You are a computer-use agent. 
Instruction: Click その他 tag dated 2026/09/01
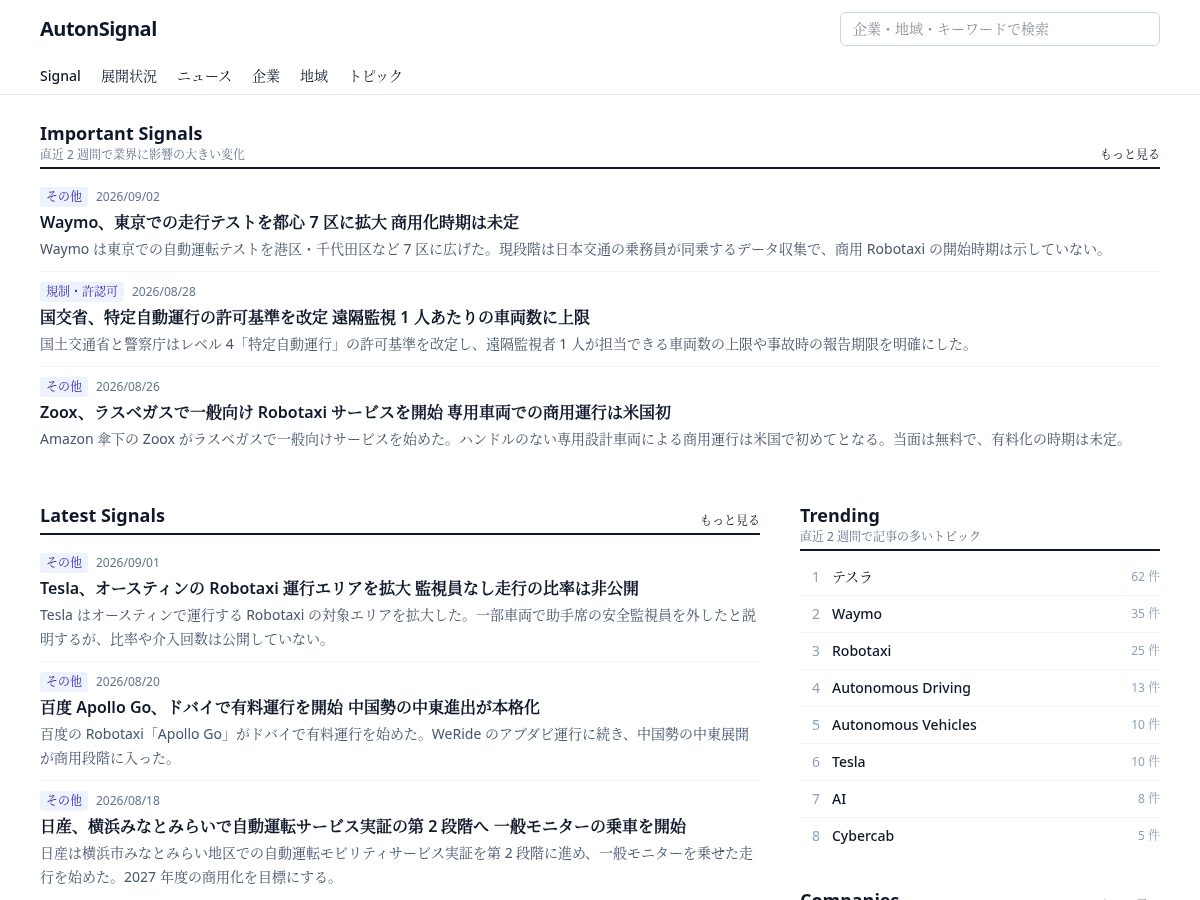pos(64,562)
